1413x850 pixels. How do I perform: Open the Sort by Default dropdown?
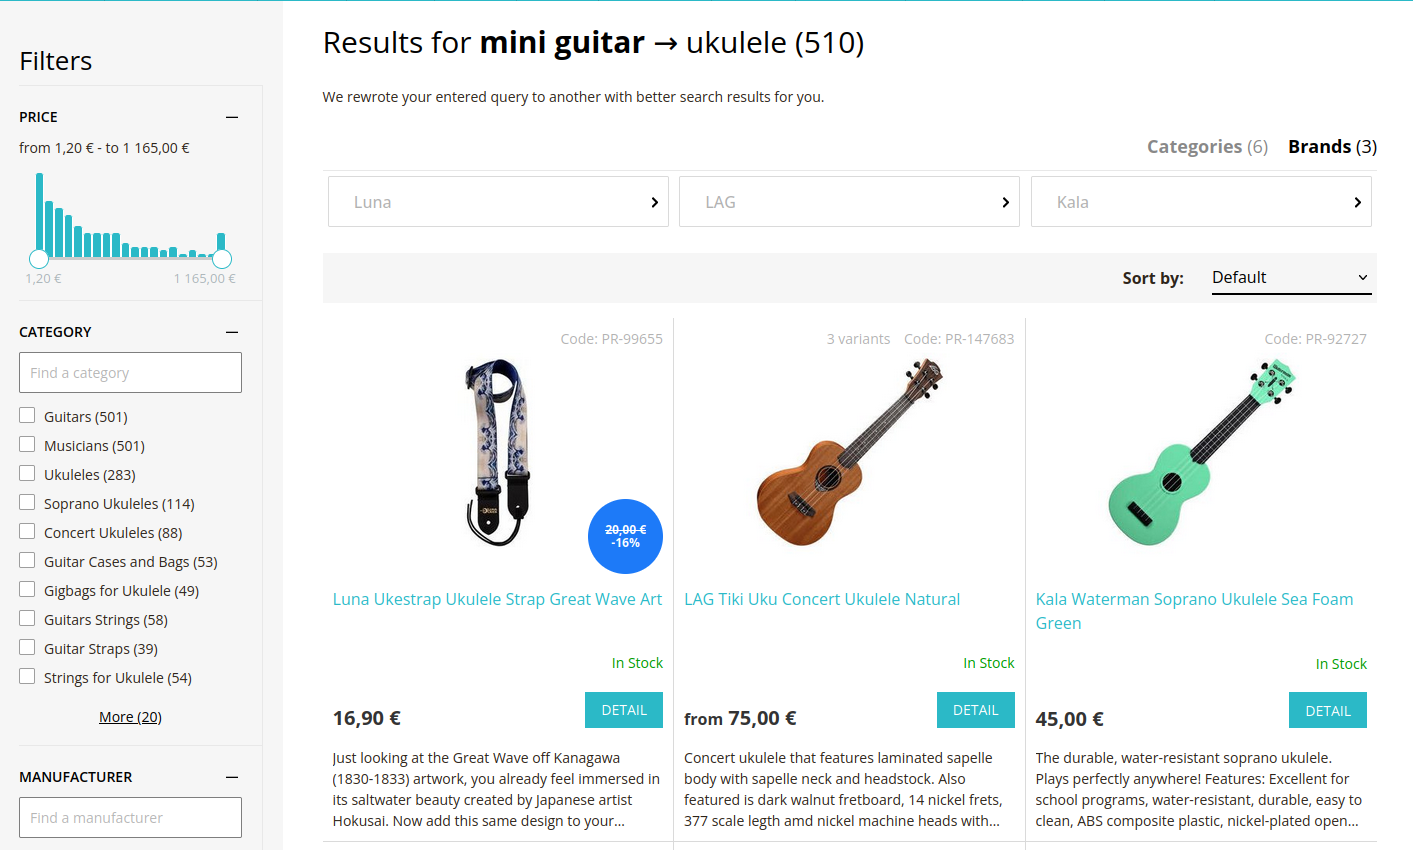pos(1289,278)
